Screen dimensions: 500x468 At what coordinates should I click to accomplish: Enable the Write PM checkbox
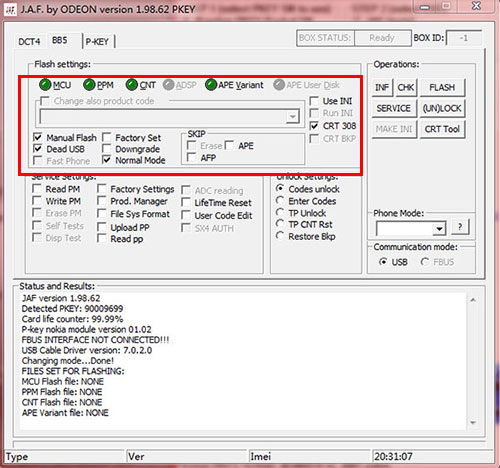click(37, 201)
